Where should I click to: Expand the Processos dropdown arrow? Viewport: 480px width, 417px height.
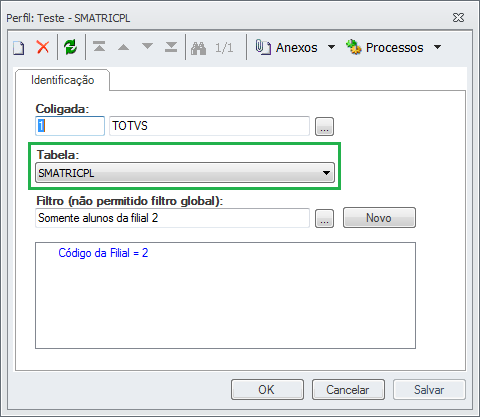pos(438,47)
